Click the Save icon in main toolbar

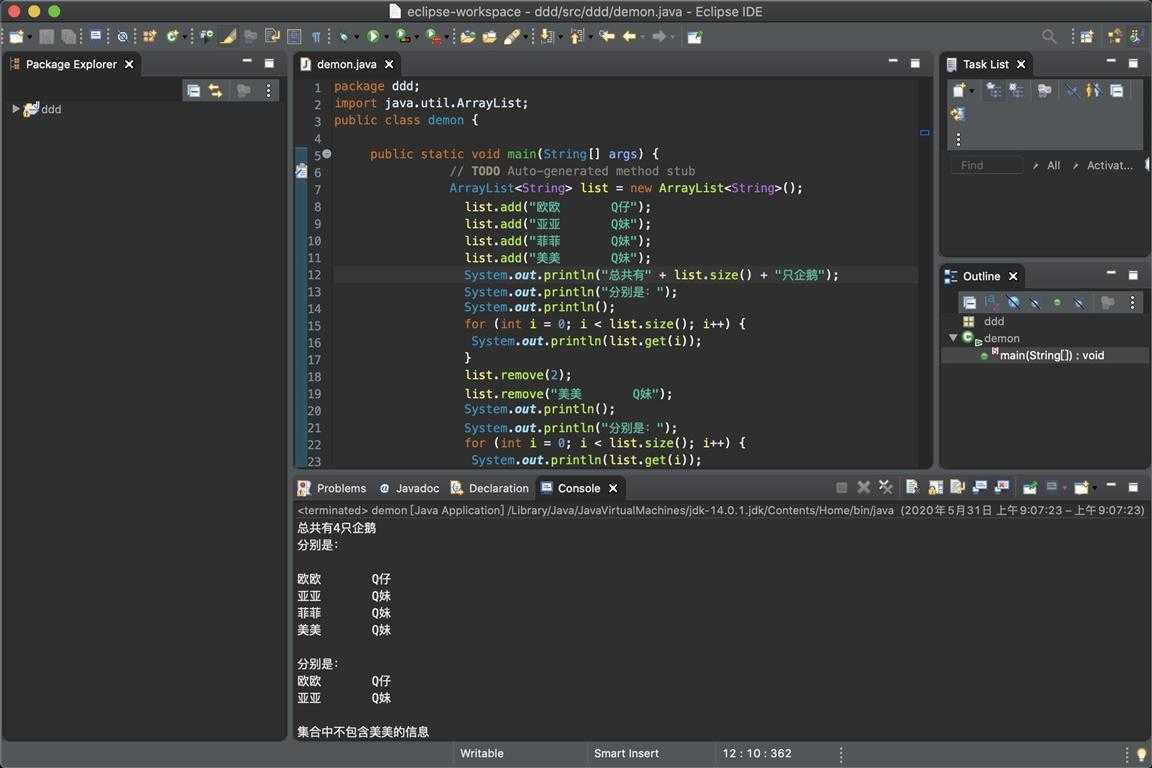tap(46, 36)
